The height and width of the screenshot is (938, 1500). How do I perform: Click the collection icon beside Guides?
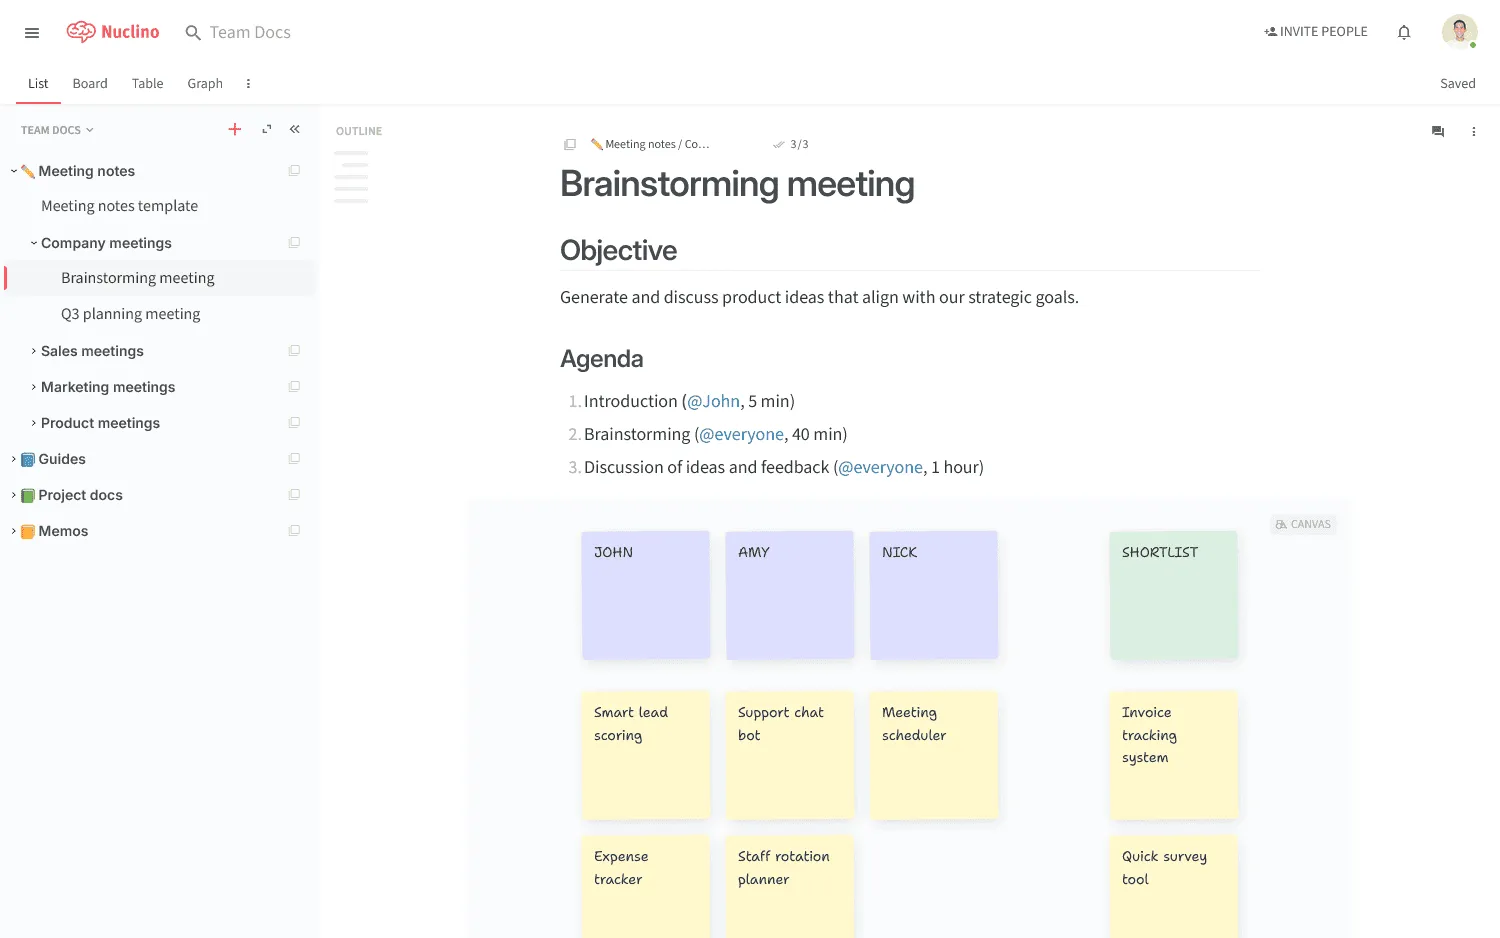pyautogui.click(x=294, y=459)
